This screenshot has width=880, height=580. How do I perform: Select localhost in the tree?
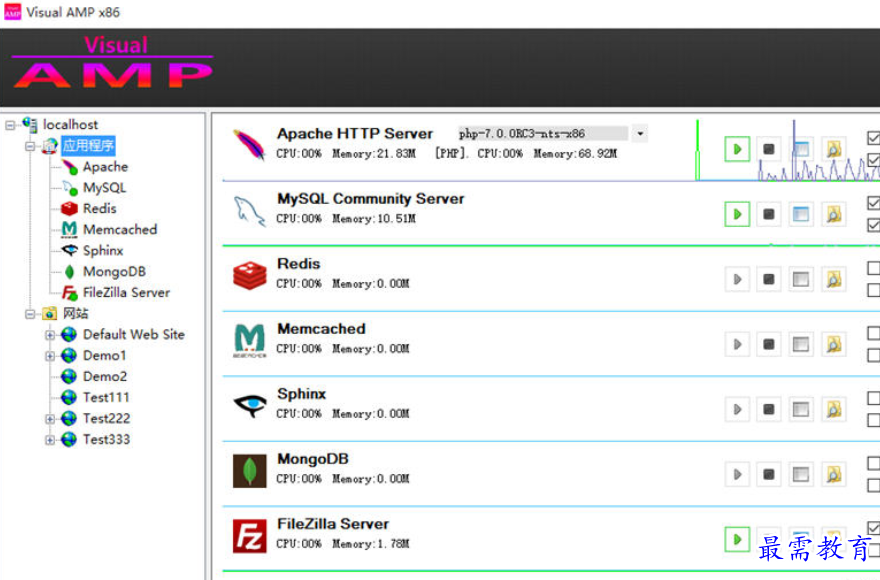[70, 125]
